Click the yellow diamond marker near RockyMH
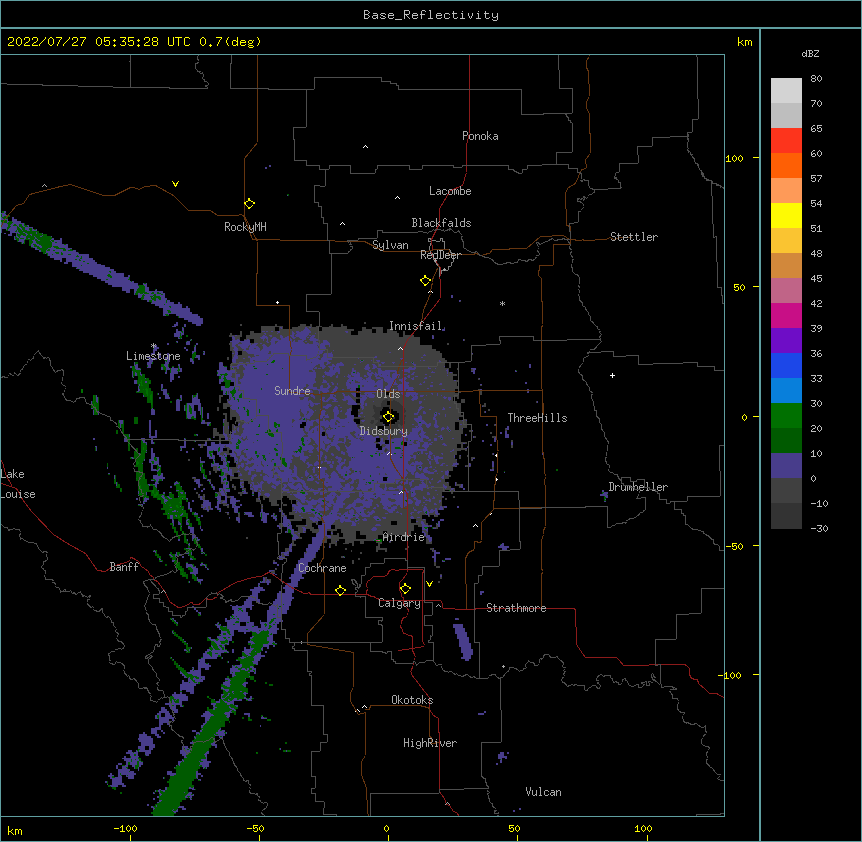This screenshot has height=842, width=862. 250,204
